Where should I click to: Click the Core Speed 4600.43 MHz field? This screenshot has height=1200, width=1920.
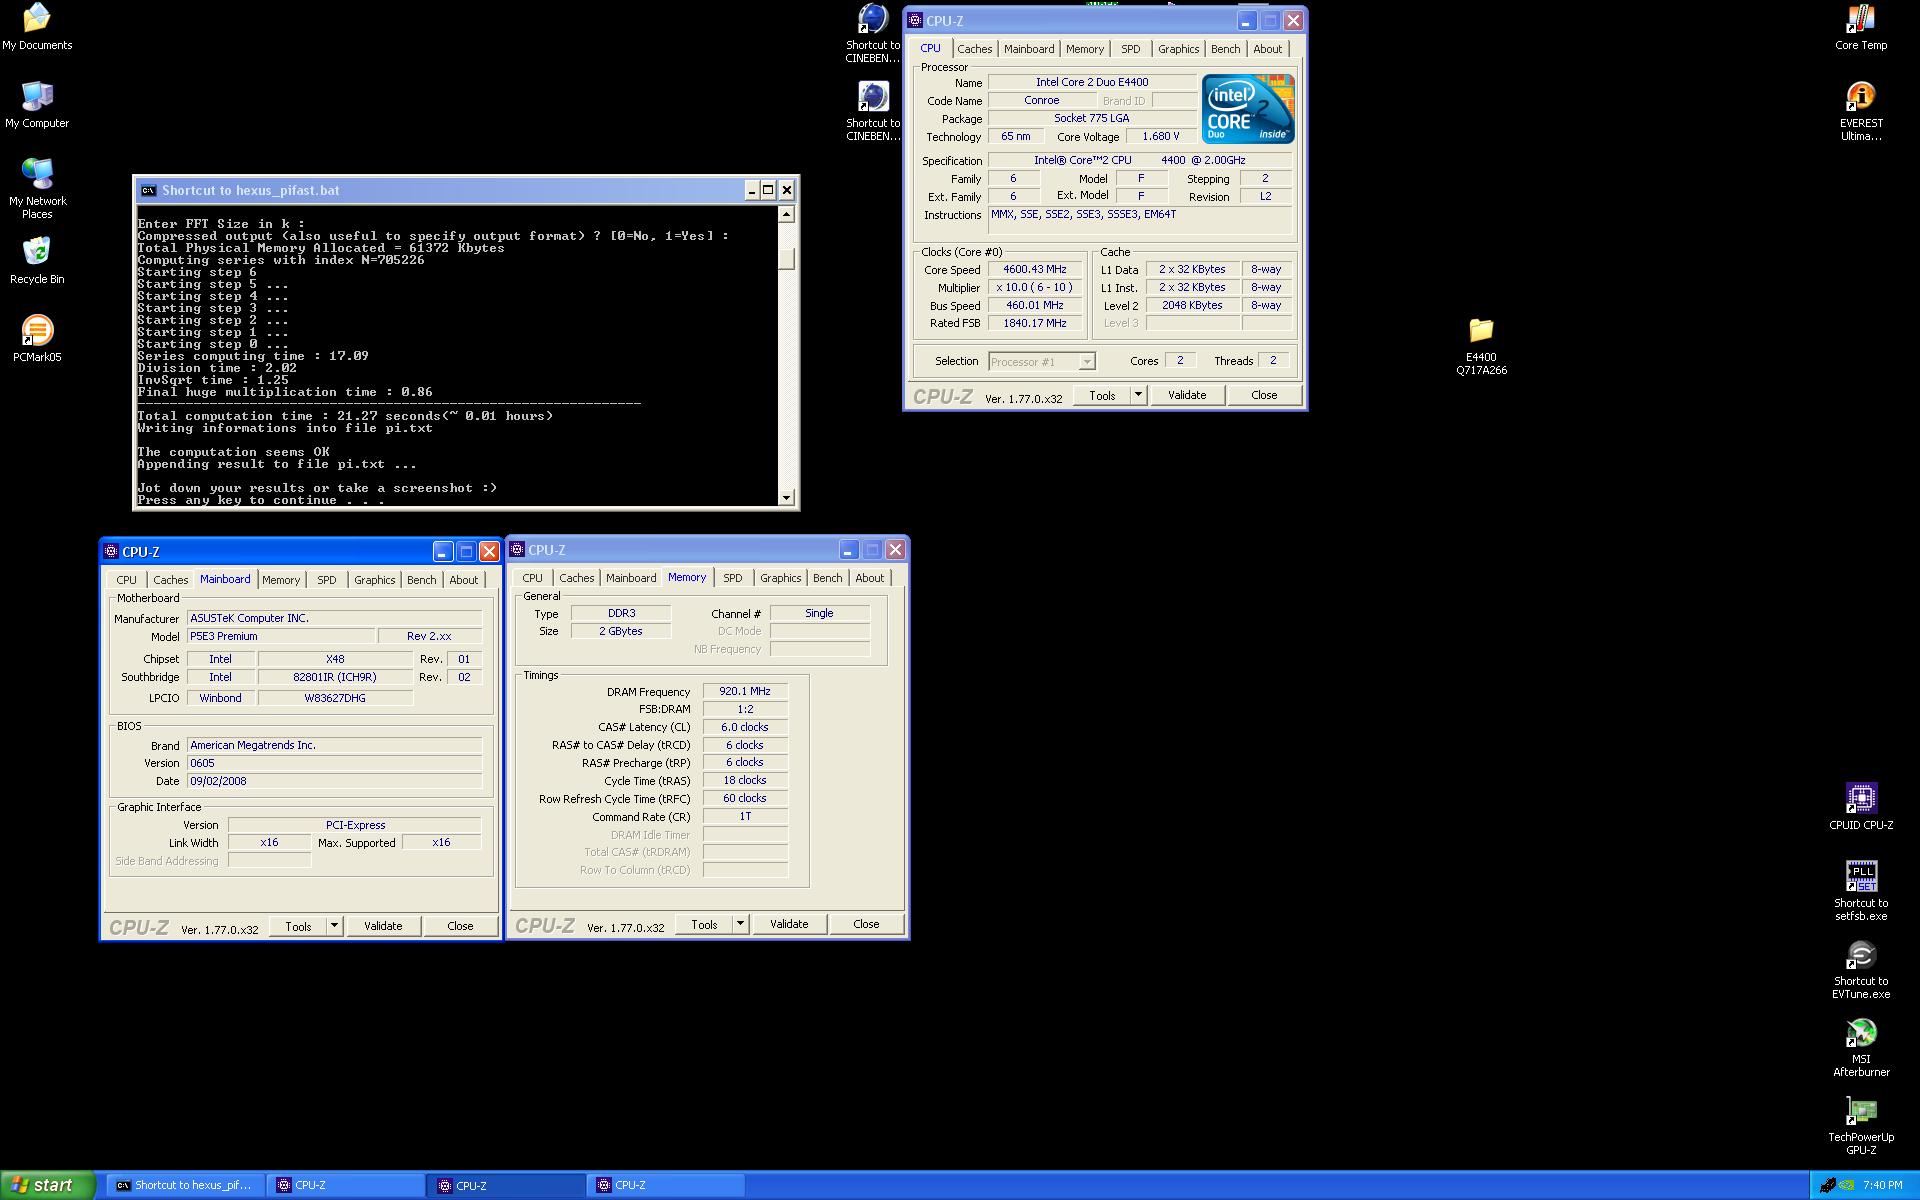point(1035,269)
